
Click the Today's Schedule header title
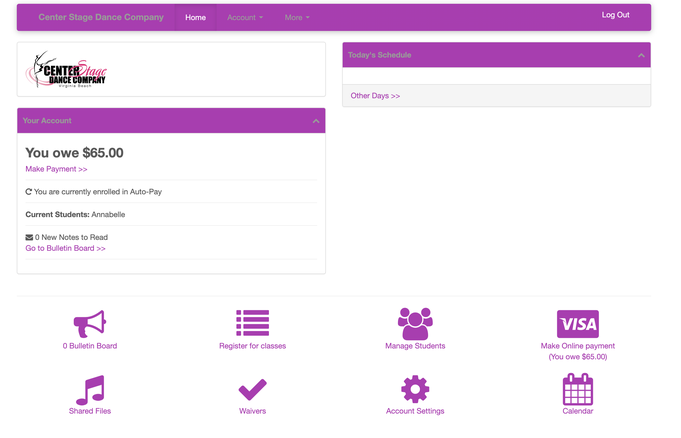coord(380,55)
